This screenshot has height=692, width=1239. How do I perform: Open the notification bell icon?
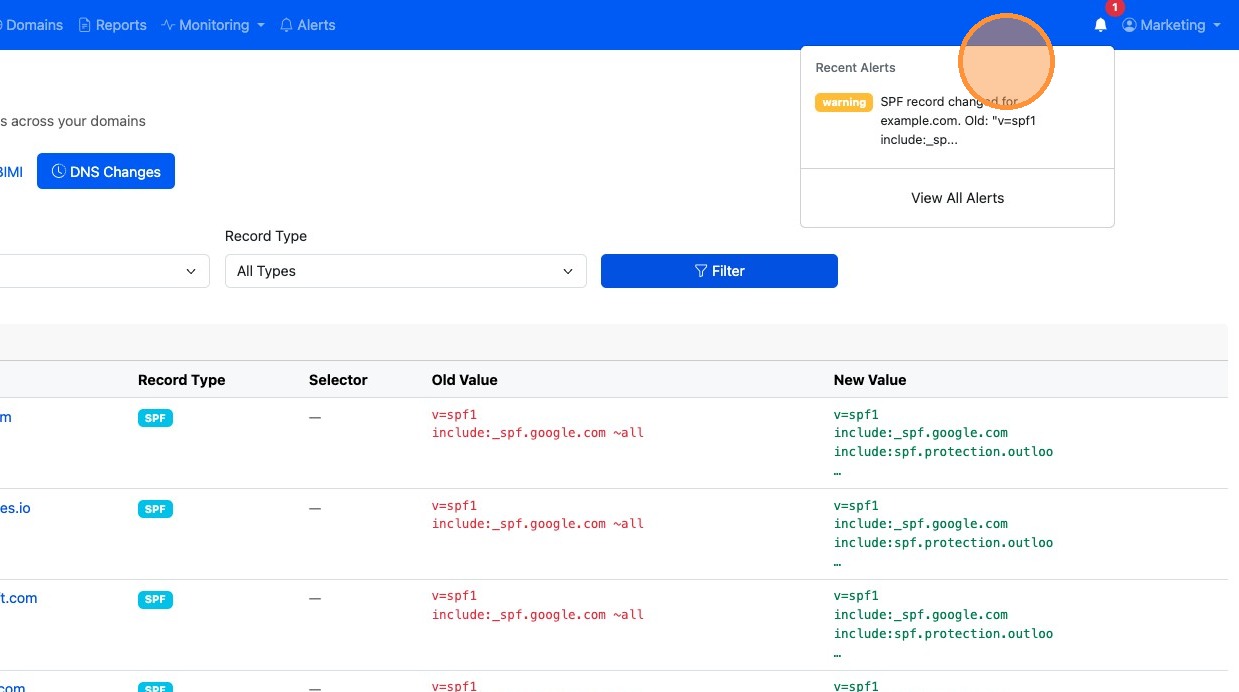(x=1100, y=25)
